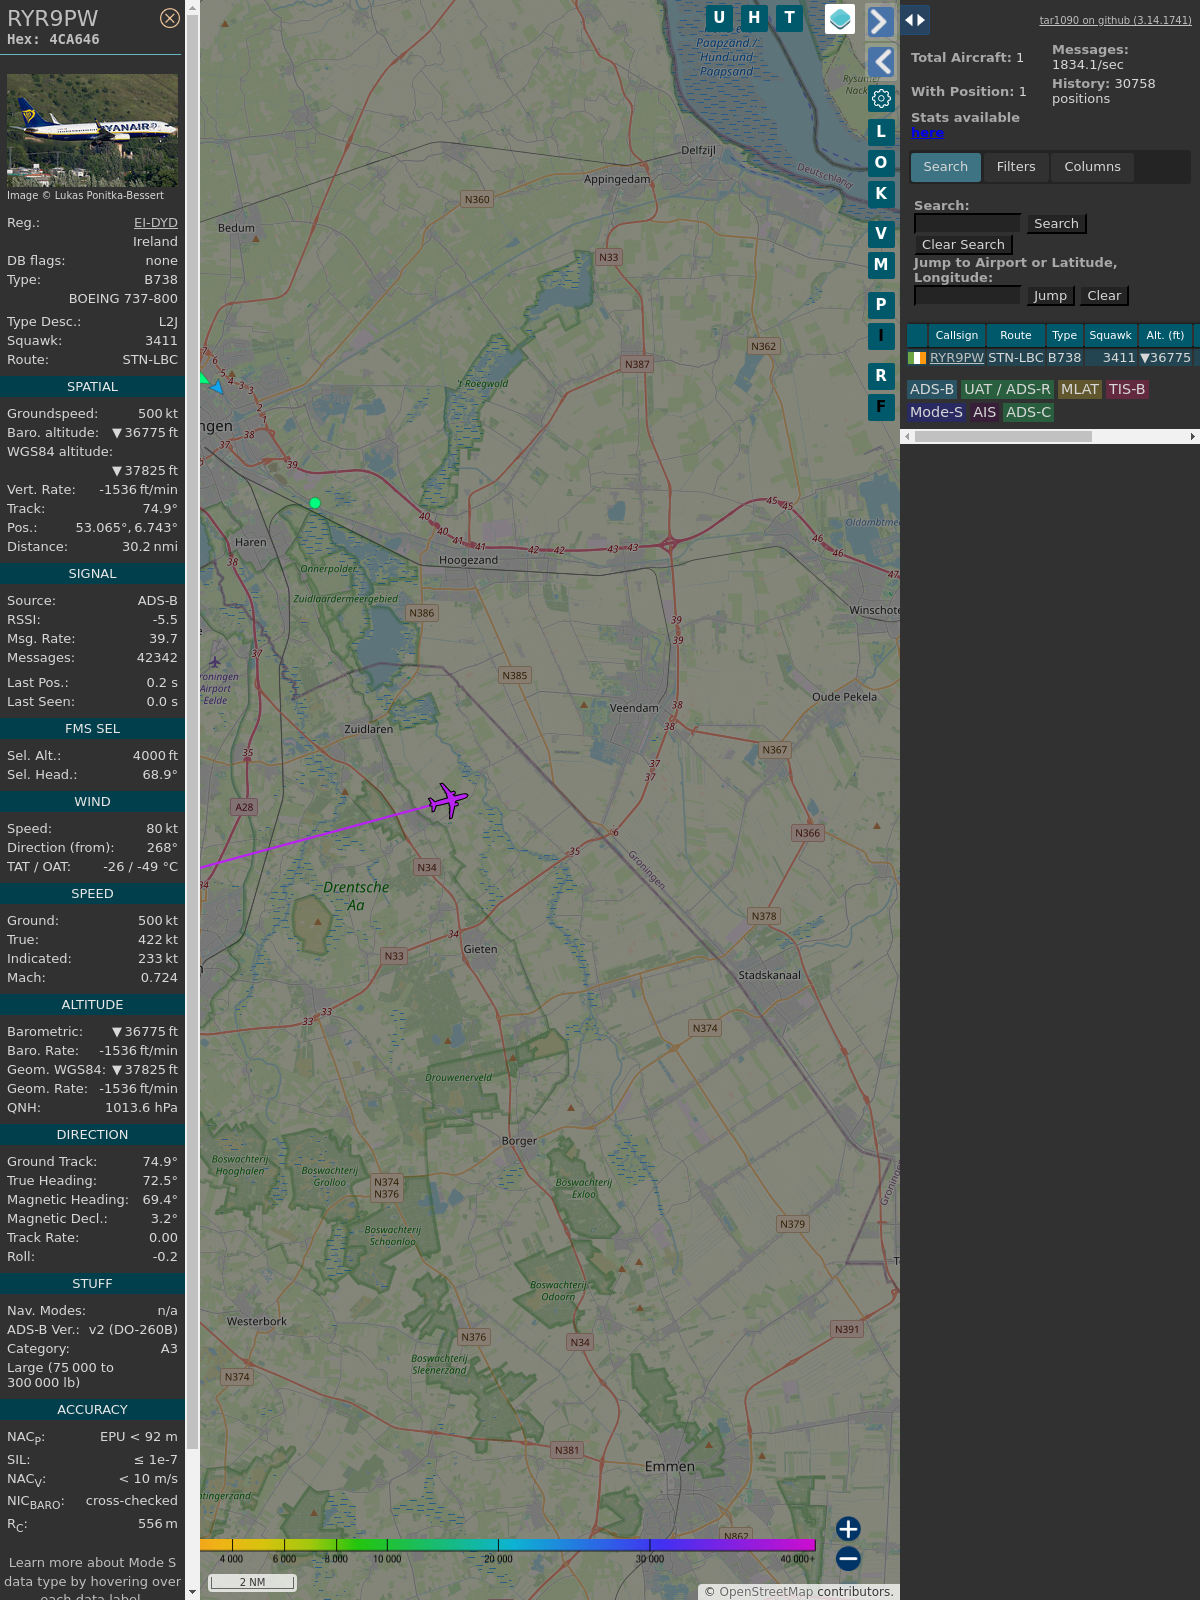Image resolution: width=1200 pixels, height=1600 pixels.
Task: Switch to the Search tab
Action: pyautogui.click(x=946, y=167)
